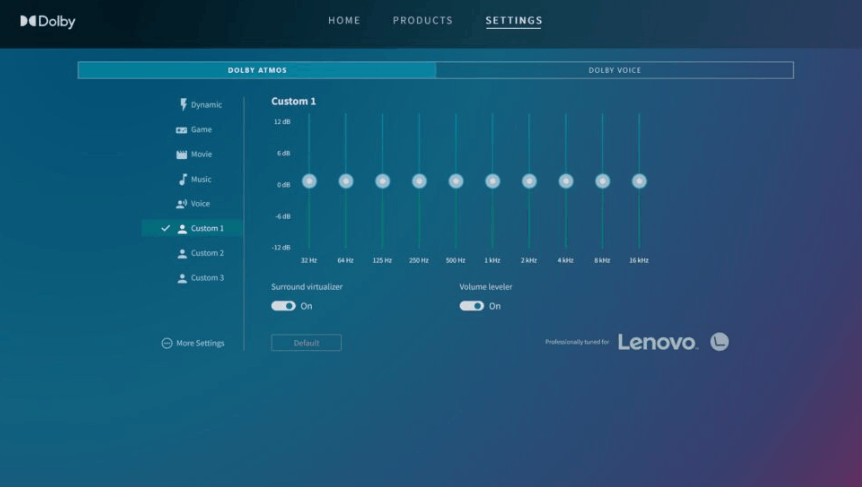Click the 1 kHz equalizer slider knob

pos(493,181)
